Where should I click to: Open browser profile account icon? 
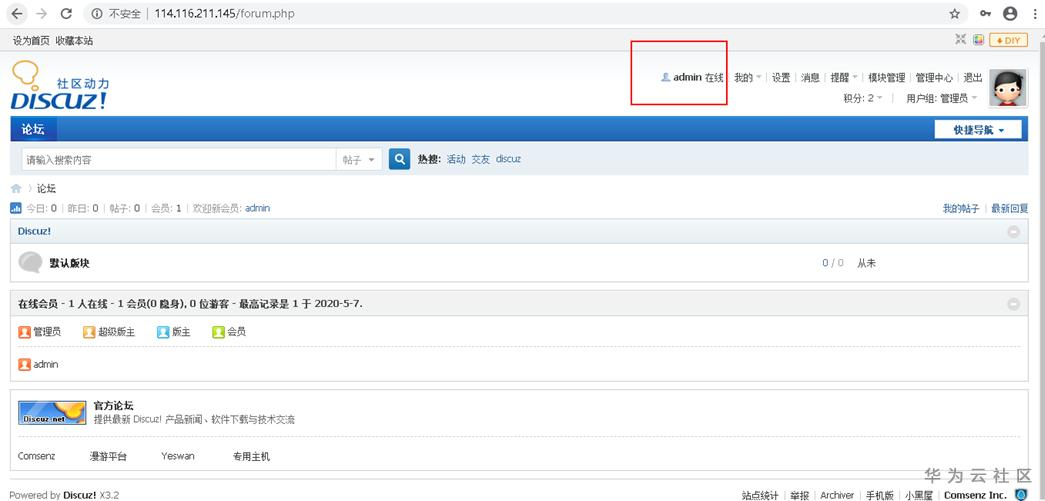1010,13
